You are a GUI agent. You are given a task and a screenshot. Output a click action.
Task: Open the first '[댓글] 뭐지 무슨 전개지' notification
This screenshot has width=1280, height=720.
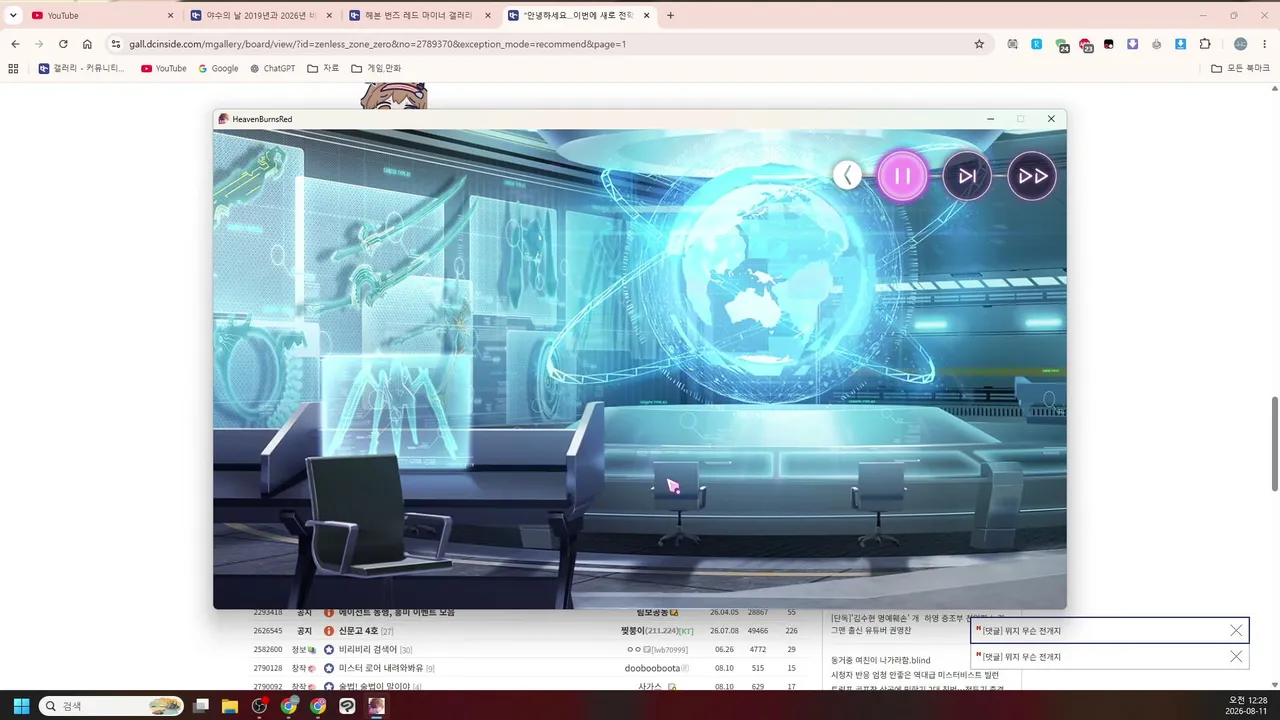(1021, 631)
